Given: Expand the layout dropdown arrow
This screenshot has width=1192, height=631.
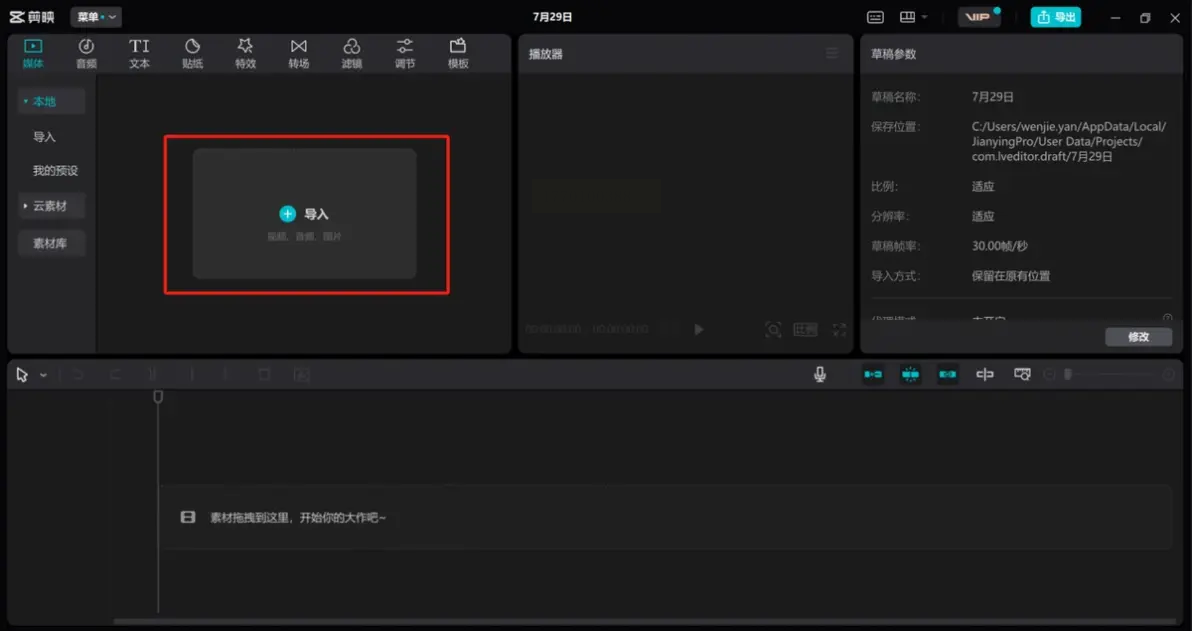Looking at the screenshot, I should pyautogui.click(x=924, y=17).
